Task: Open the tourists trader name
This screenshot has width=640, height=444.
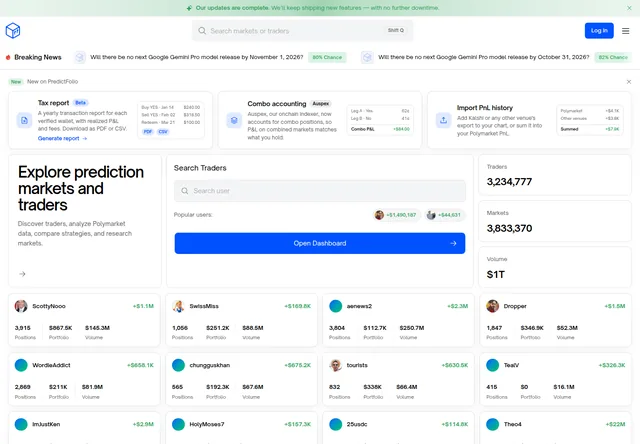Action: 357,365
